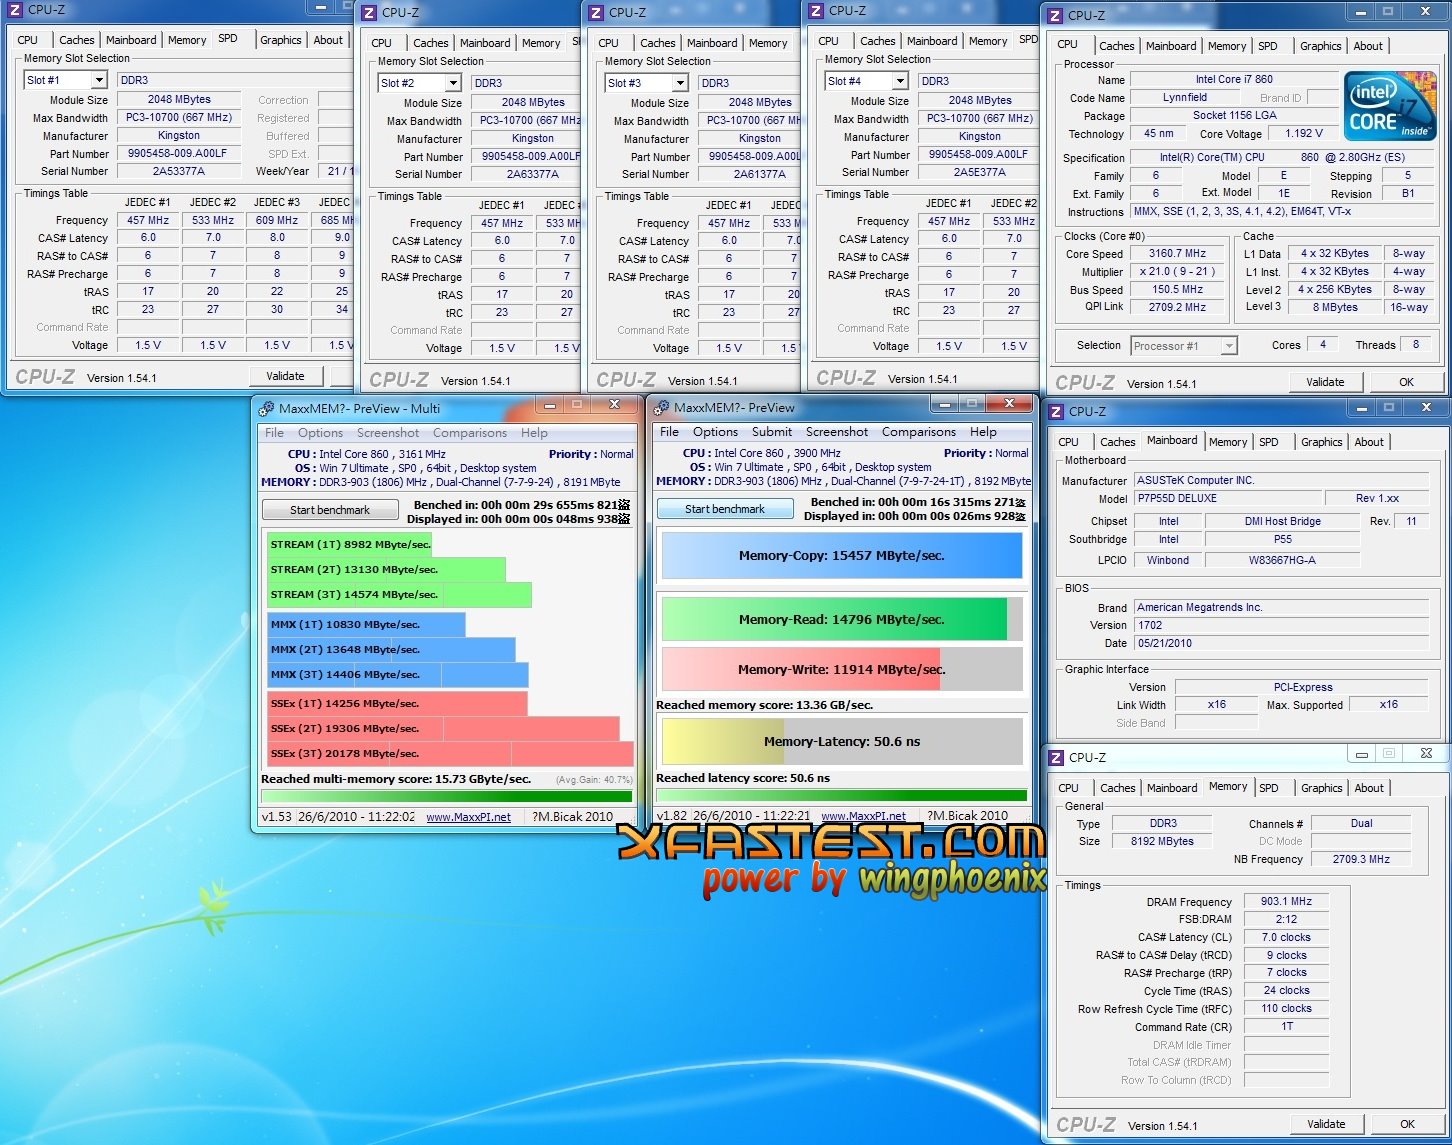The height and width of the screenshot is (1145, 1452).
Task: Click the Command Rate value 1T
Action: (1286, 1026)
